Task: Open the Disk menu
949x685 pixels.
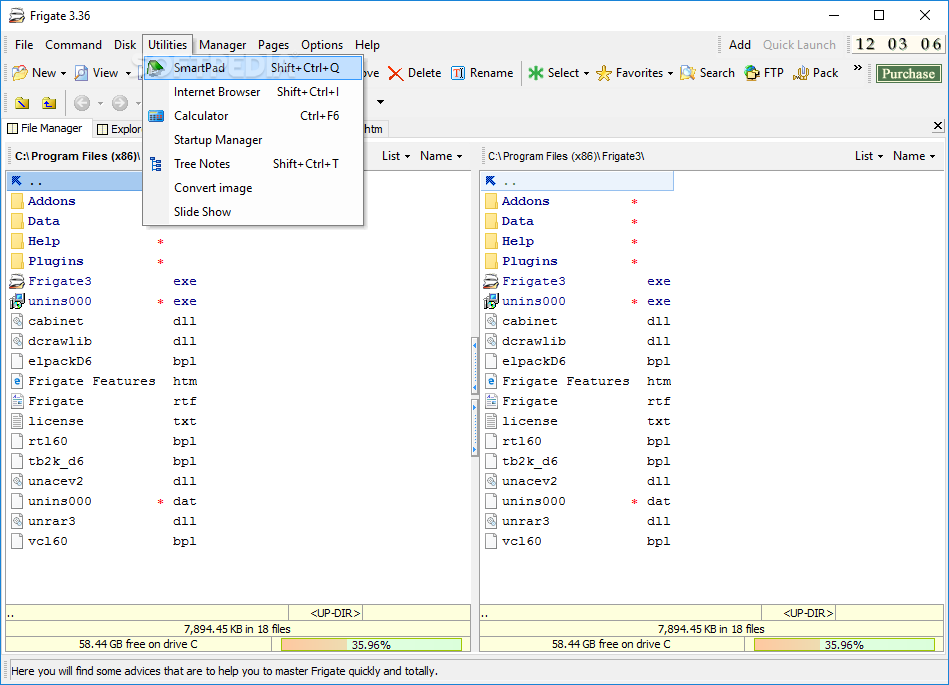Action: click(125, 45)
